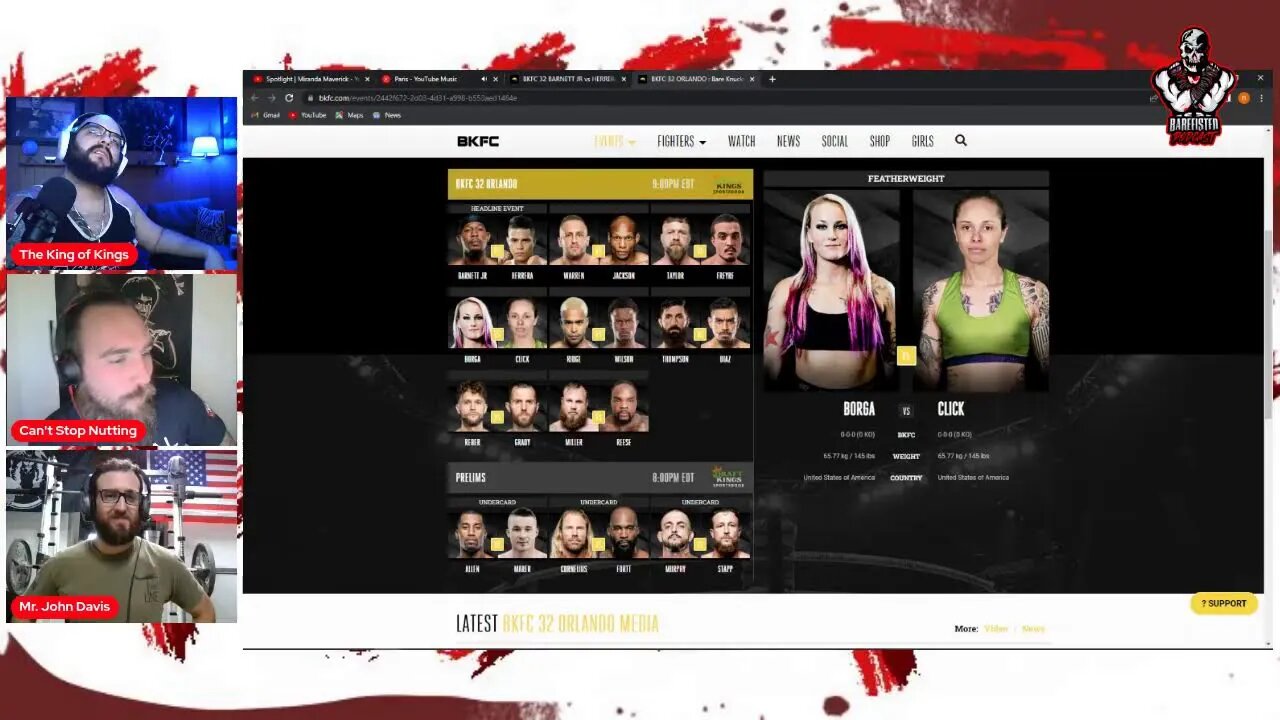
Task: Open a new browser tab with plus
Action: 772,79
